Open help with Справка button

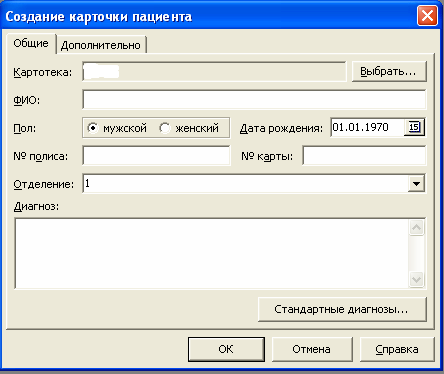(x=397, y=349)
